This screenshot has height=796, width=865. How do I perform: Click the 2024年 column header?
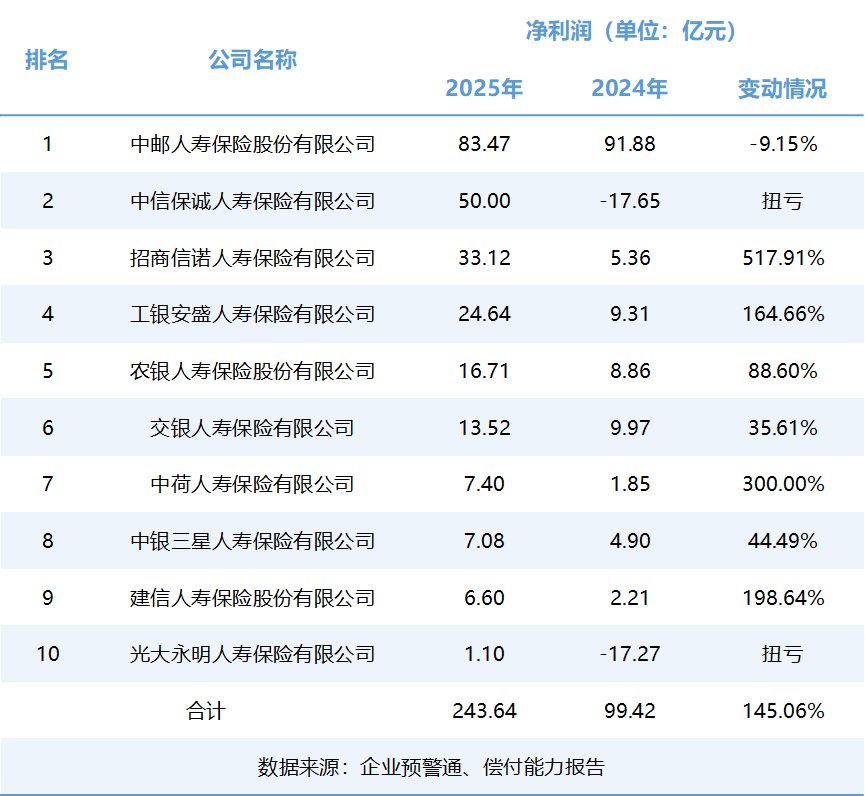(x=629, y=88)
